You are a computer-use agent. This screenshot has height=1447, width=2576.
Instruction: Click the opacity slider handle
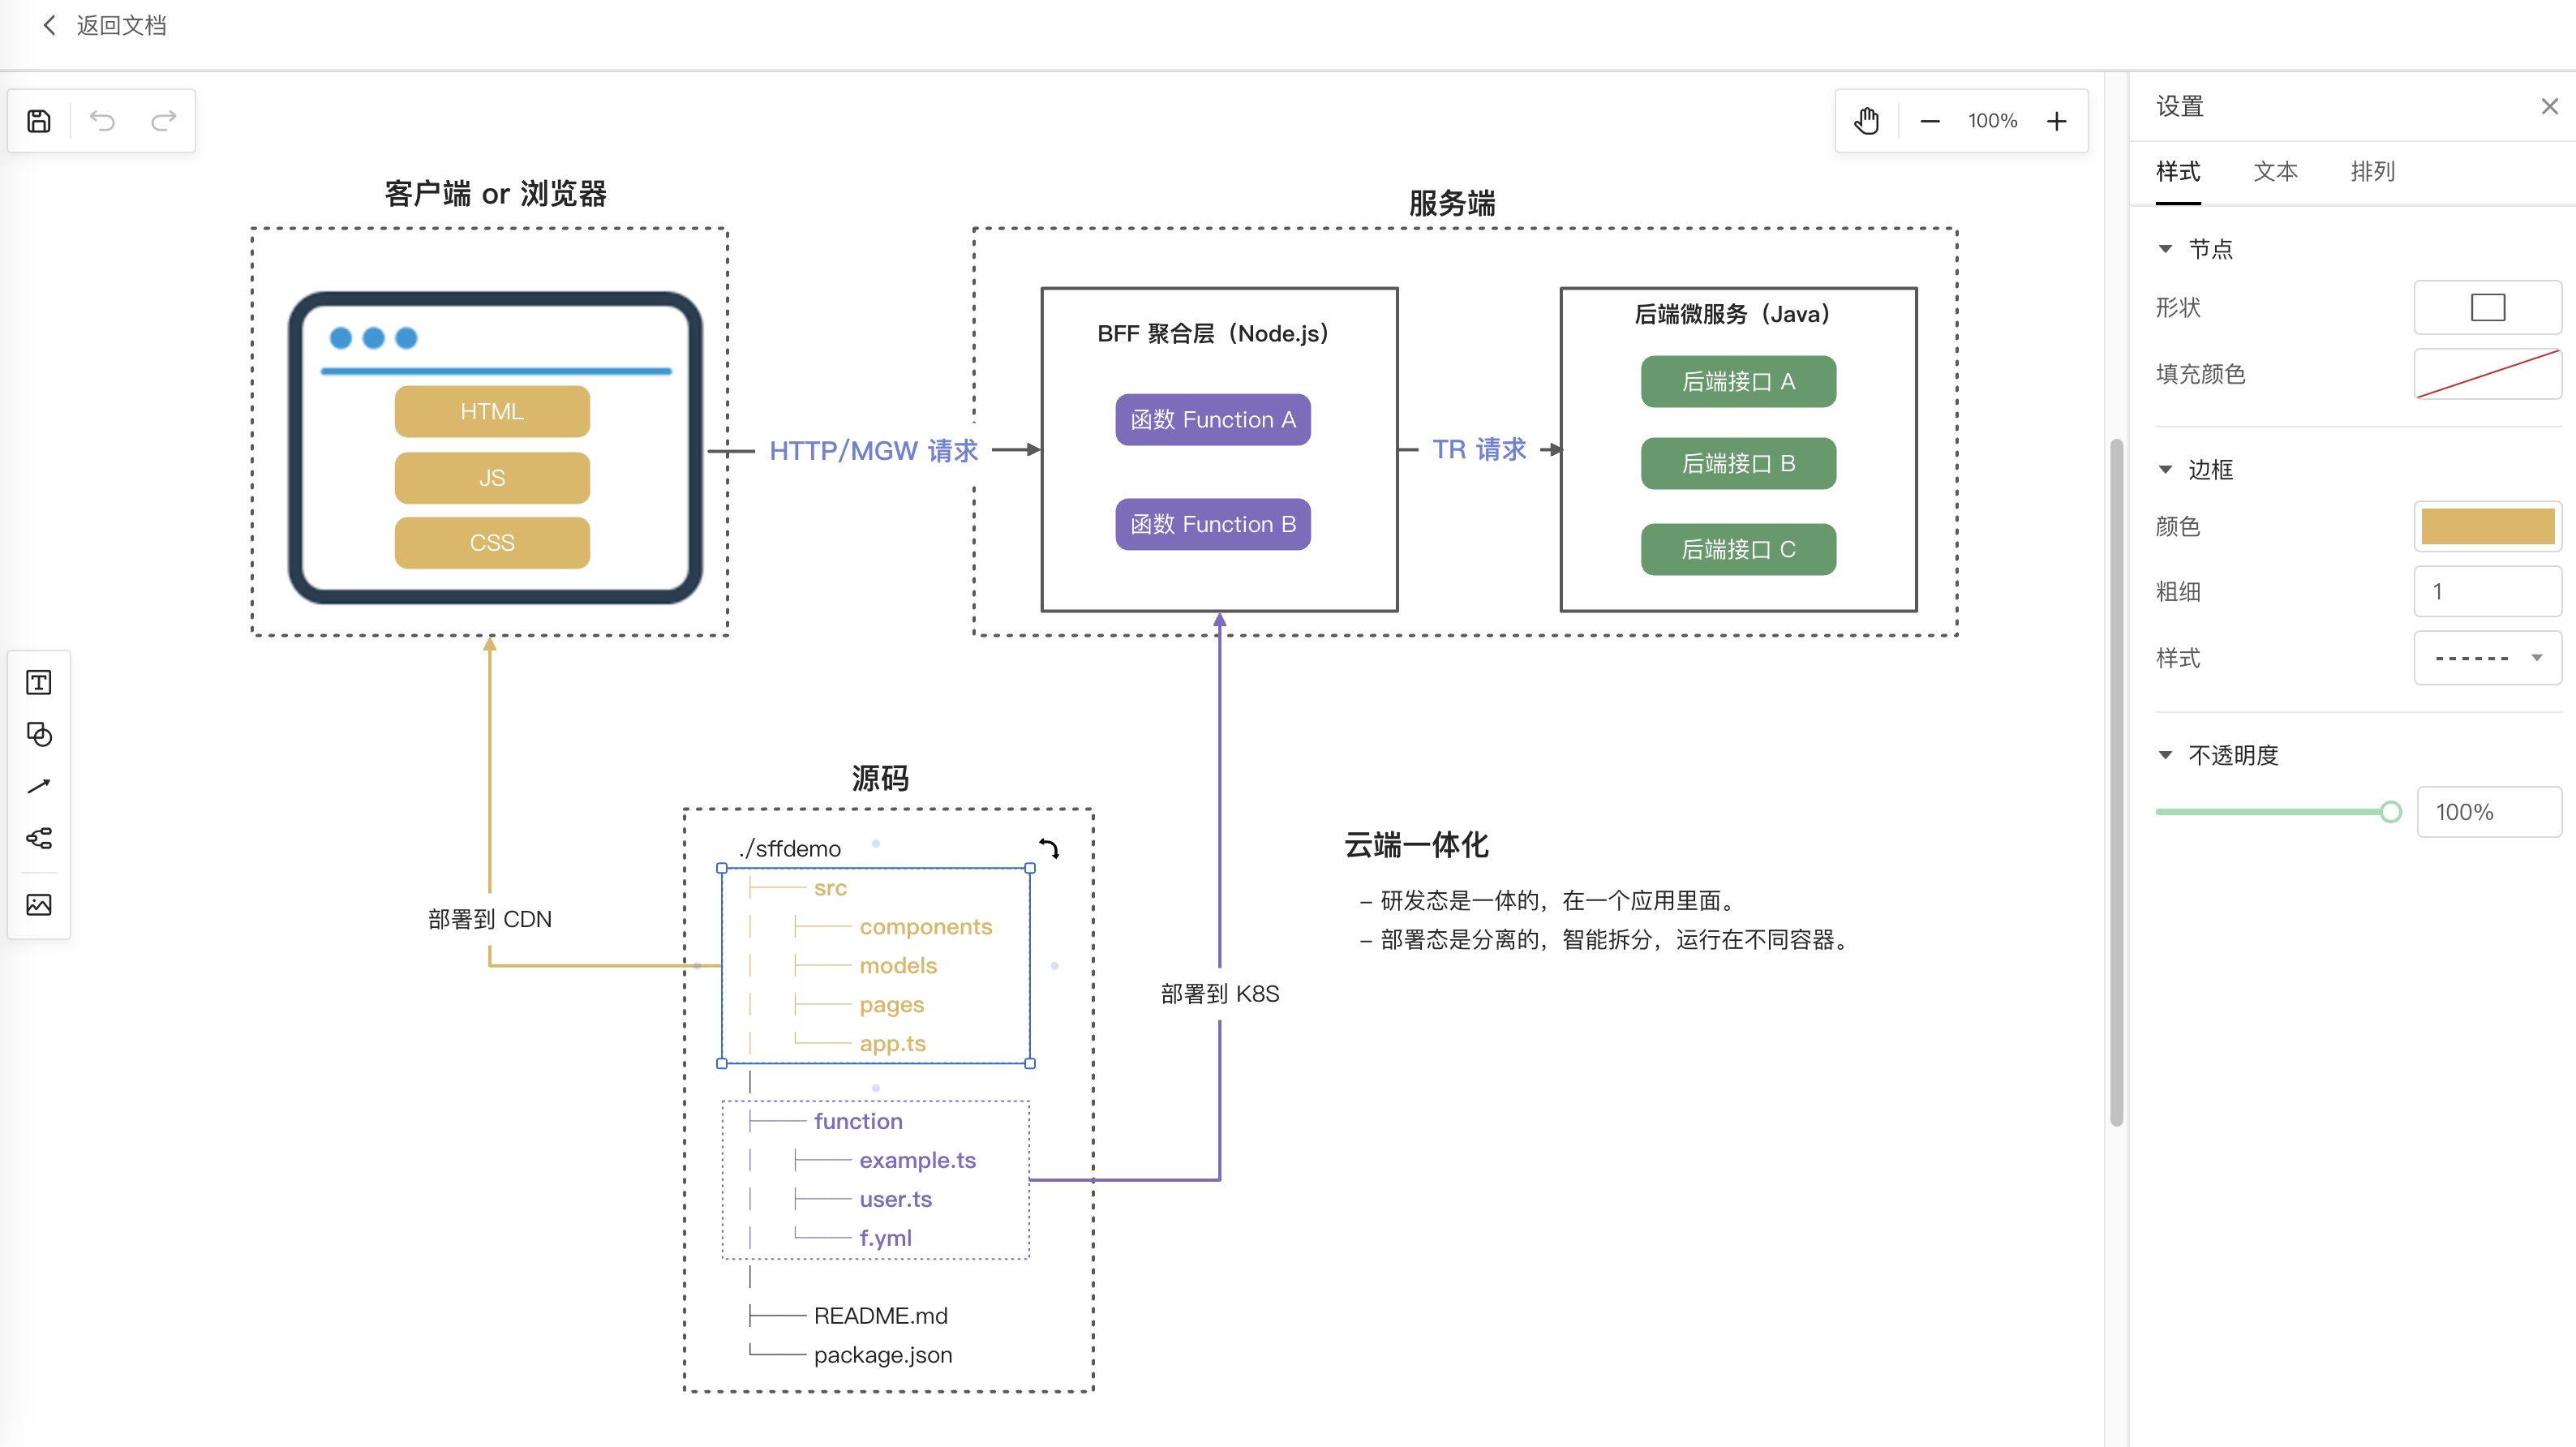tap(2390, 811)
